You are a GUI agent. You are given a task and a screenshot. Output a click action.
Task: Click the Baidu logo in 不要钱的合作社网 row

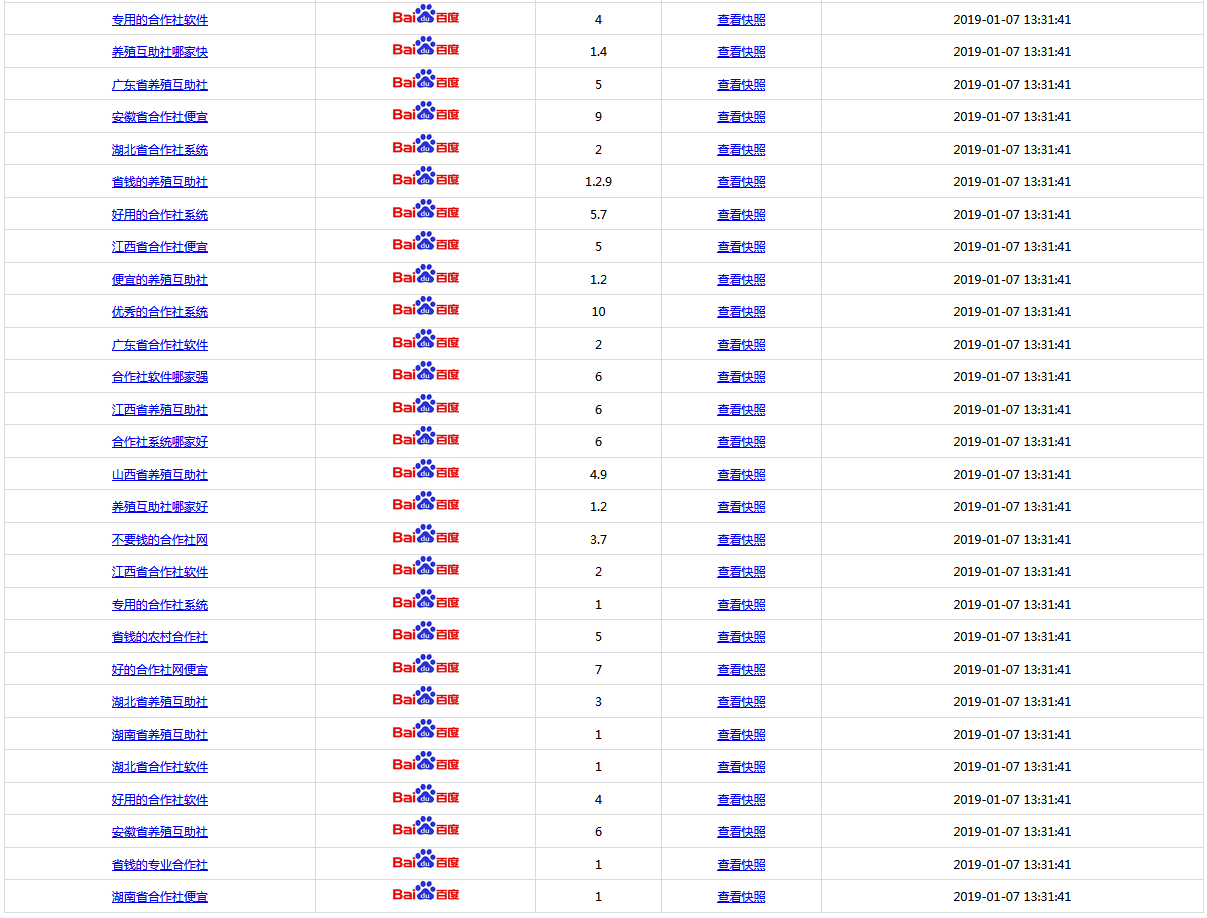pyautogui.click(x=426, y=536)
